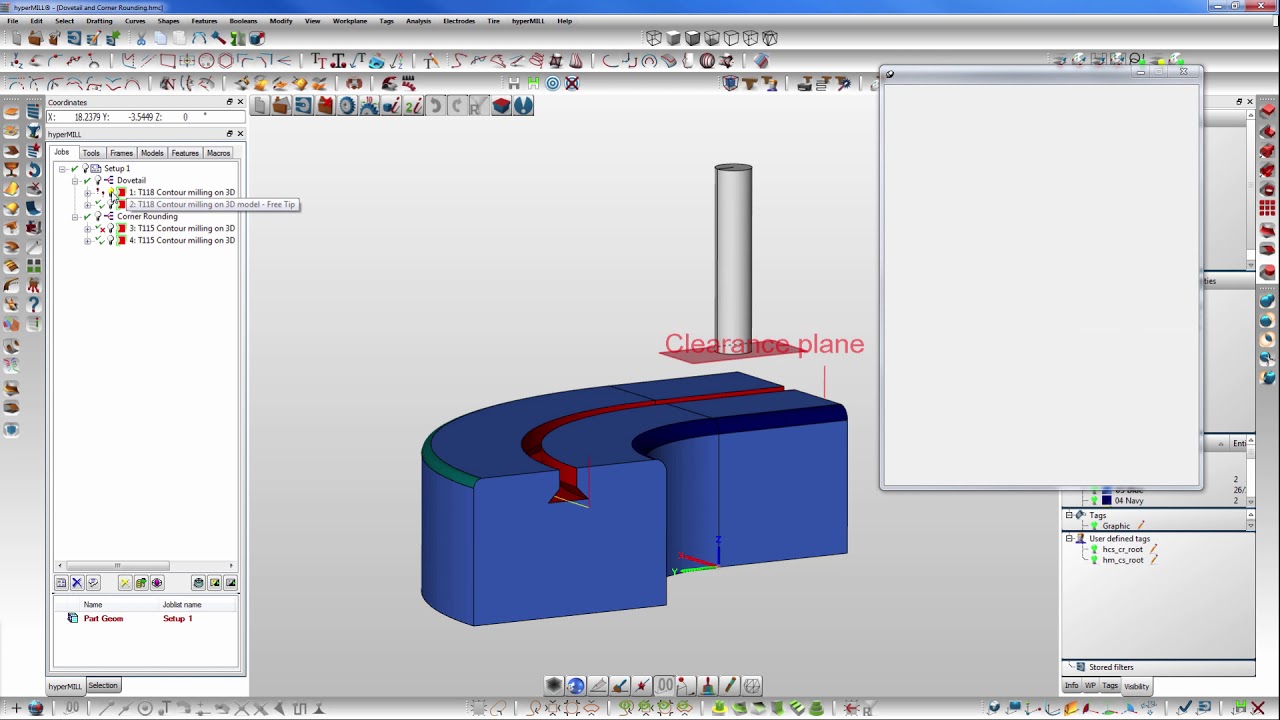Open the Visibility tab at bottom right
Viewport: 1280px width, 720px height.
point(1136,686)
